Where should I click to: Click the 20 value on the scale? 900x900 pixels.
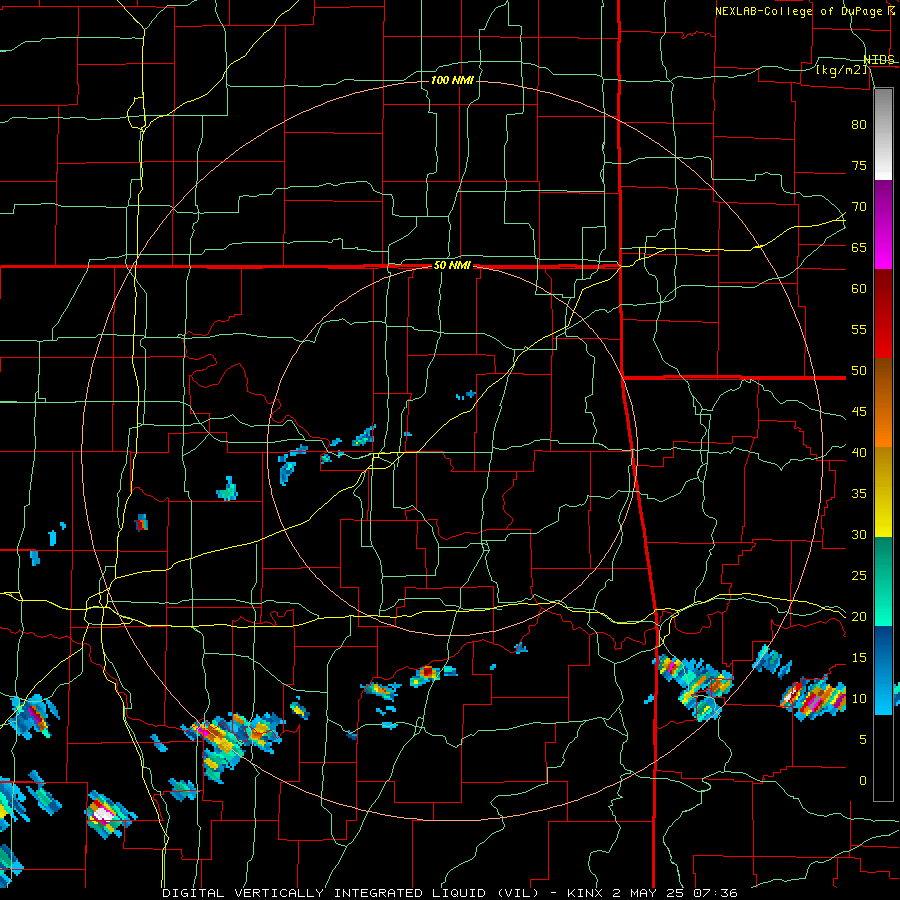pos(859,616)
